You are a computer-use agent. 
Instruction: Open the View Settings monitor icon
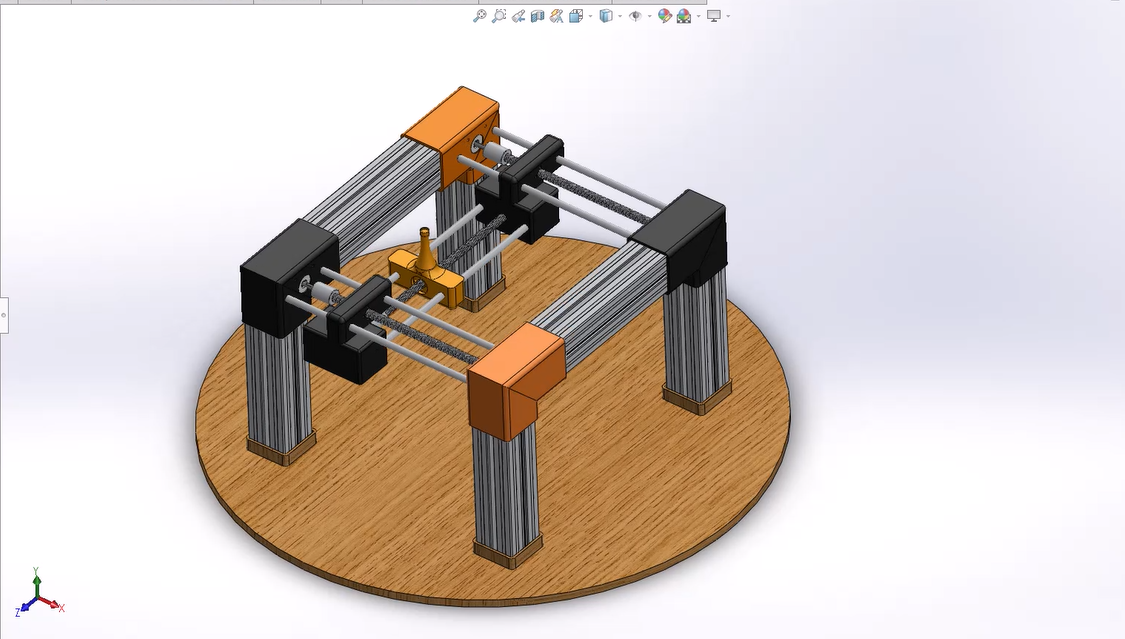(713, 16)
